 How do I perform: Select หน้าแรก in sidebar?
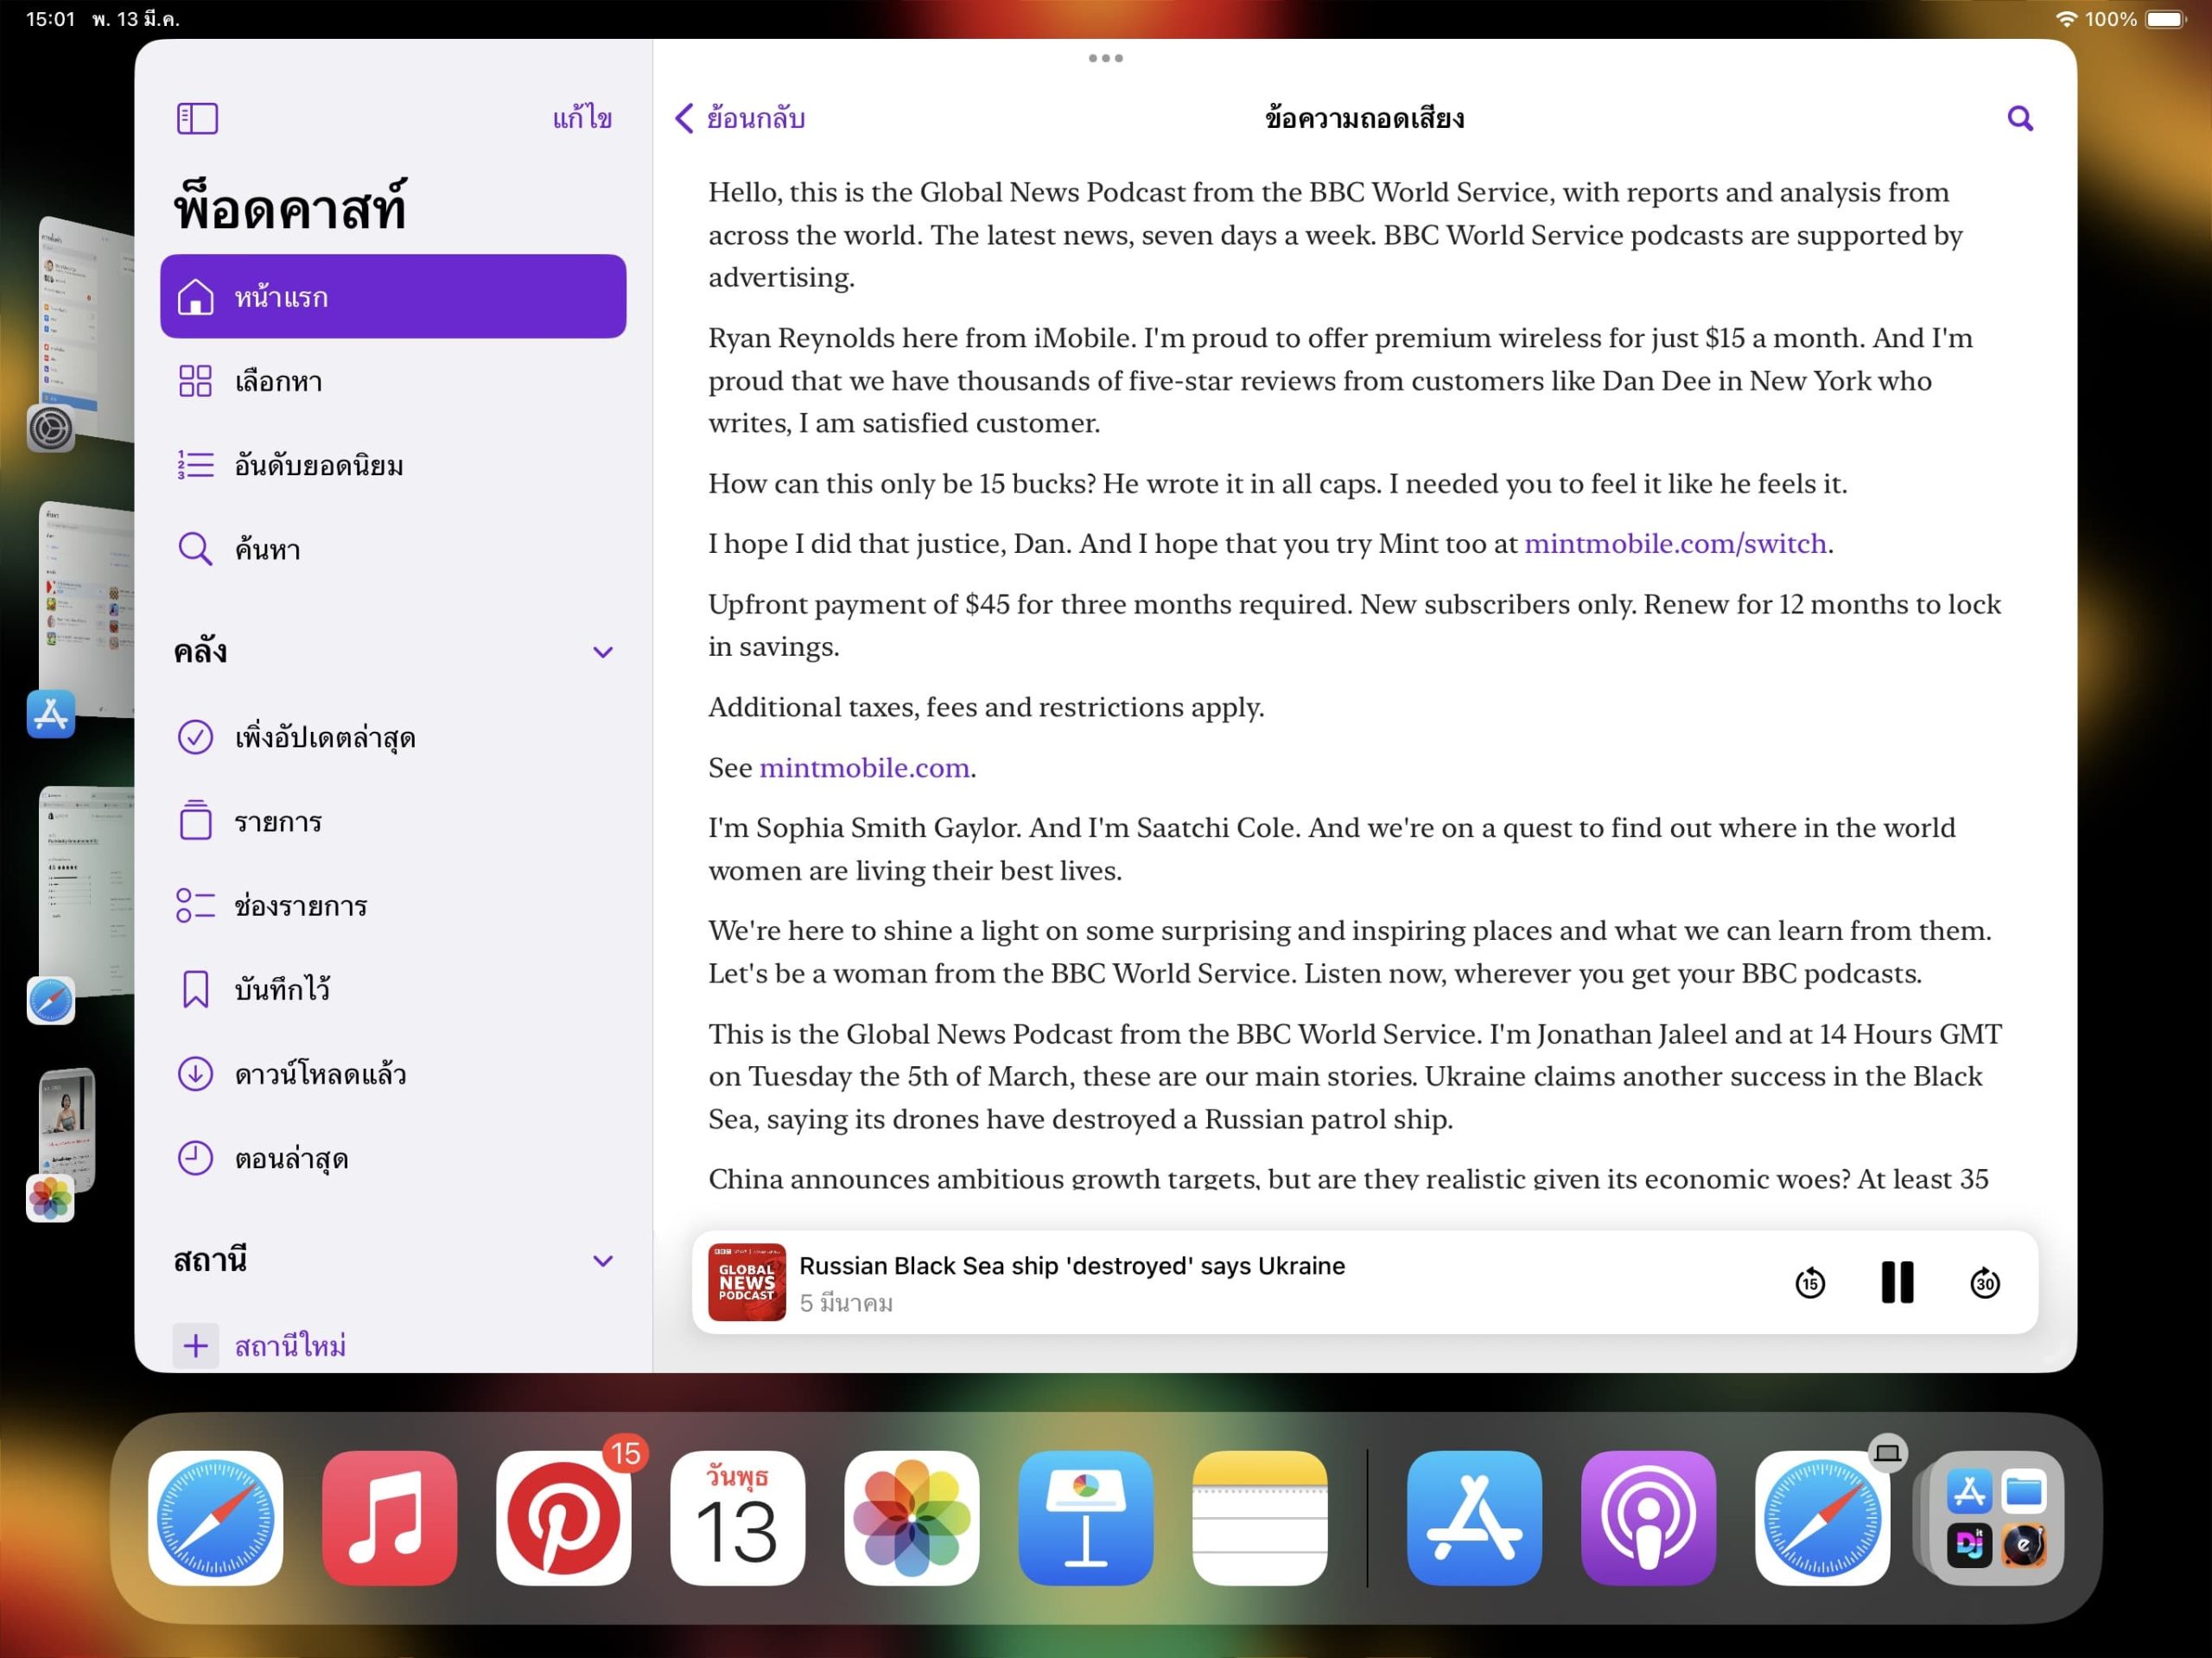(393, 296)
